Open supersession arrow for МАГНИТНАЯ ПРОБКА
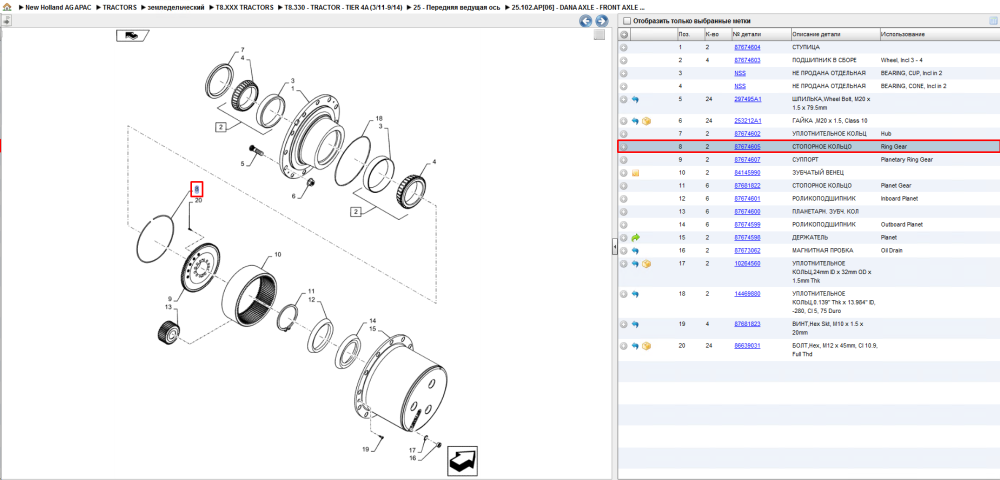Screen dimensions: 1000x480 pyautogui.click(x=635, y=251)
